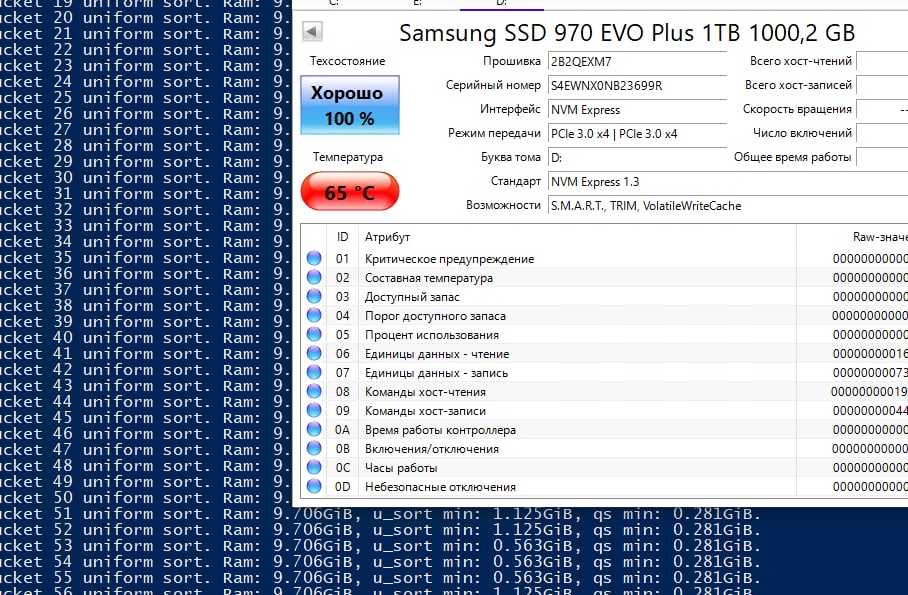
Task: Click the 'Серийный номер' label
Action: point(493,85)
